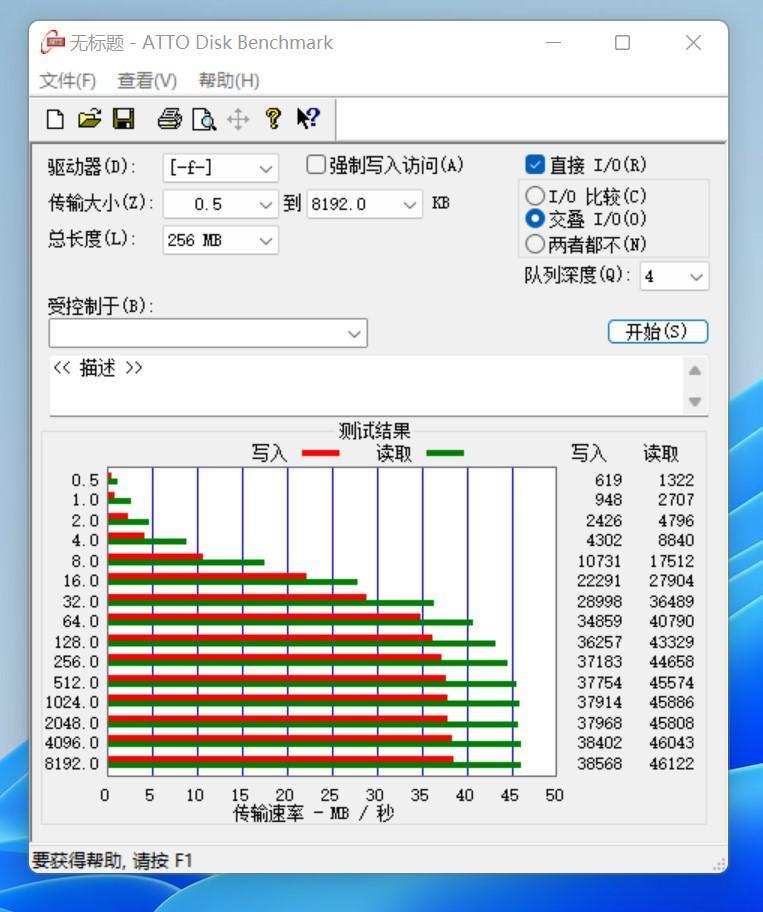Click the ATTO app icon in the title bar

52,42
